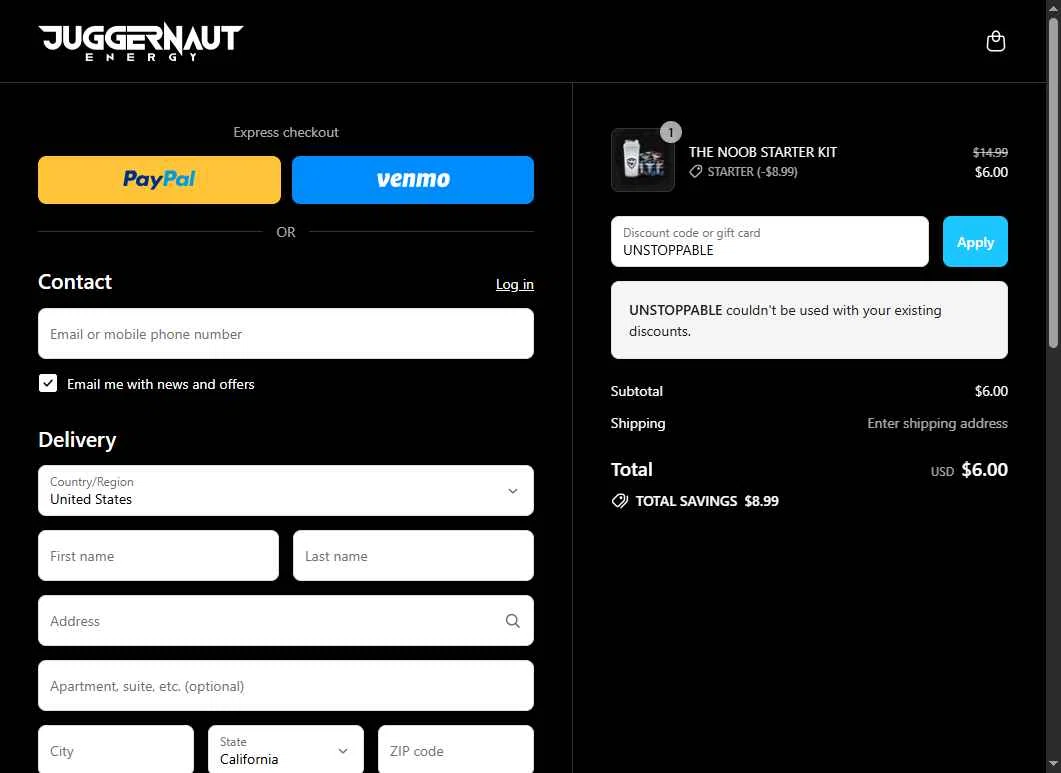Screen dimensions: 1061x773
Task: Click THE NOOB STARTER KIT product name
Action: tap(763, 152)
